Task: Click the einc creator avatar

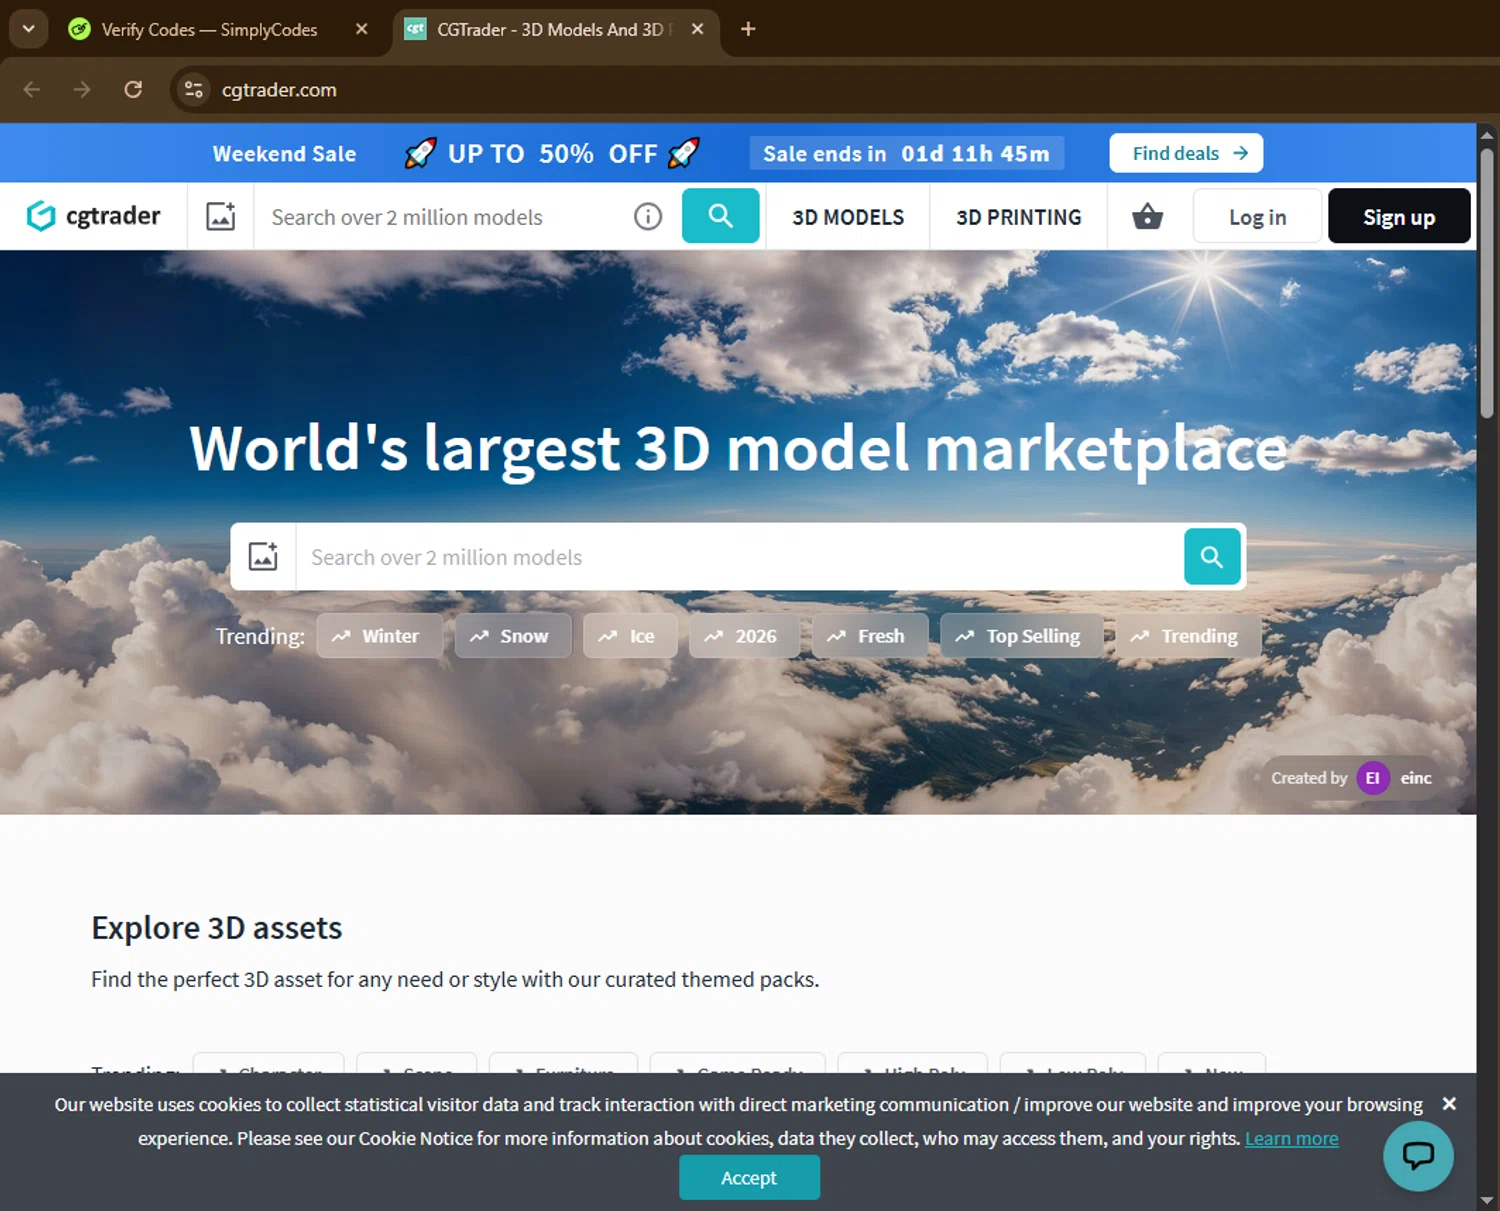Action: click(x=1373, y=778)
